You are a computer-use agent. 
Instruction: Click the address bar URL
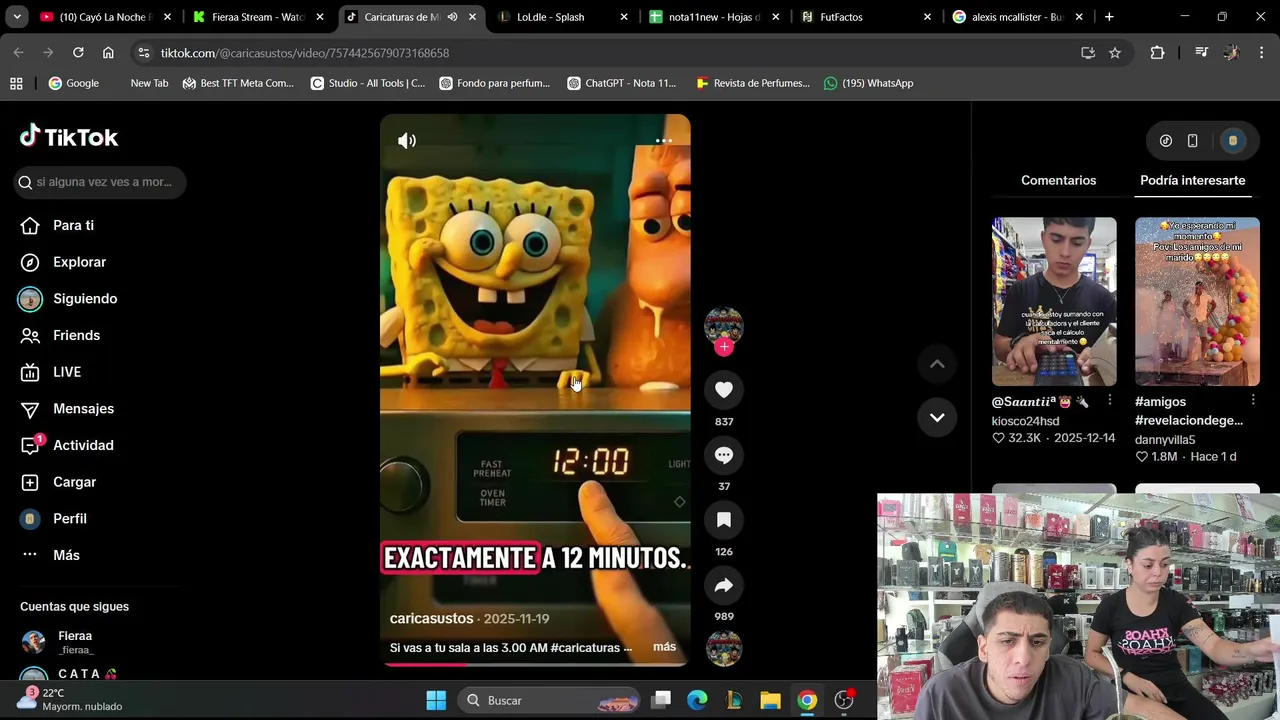click(305, 53)
